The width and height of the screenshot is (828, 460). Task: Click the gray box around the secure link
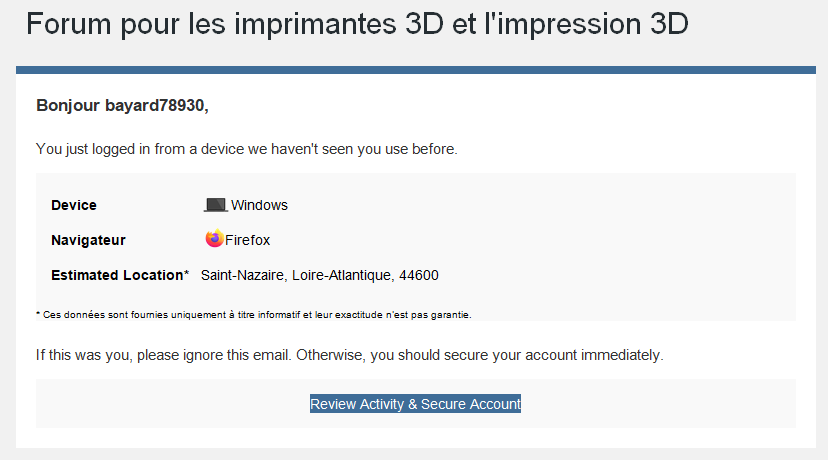(416, 403)
